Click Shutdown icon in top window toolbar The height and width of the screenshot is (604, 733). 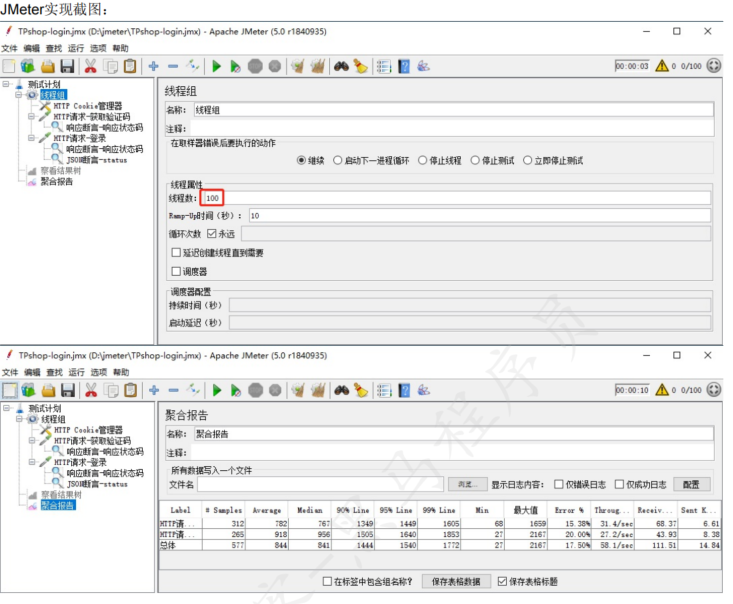(275, 66)
